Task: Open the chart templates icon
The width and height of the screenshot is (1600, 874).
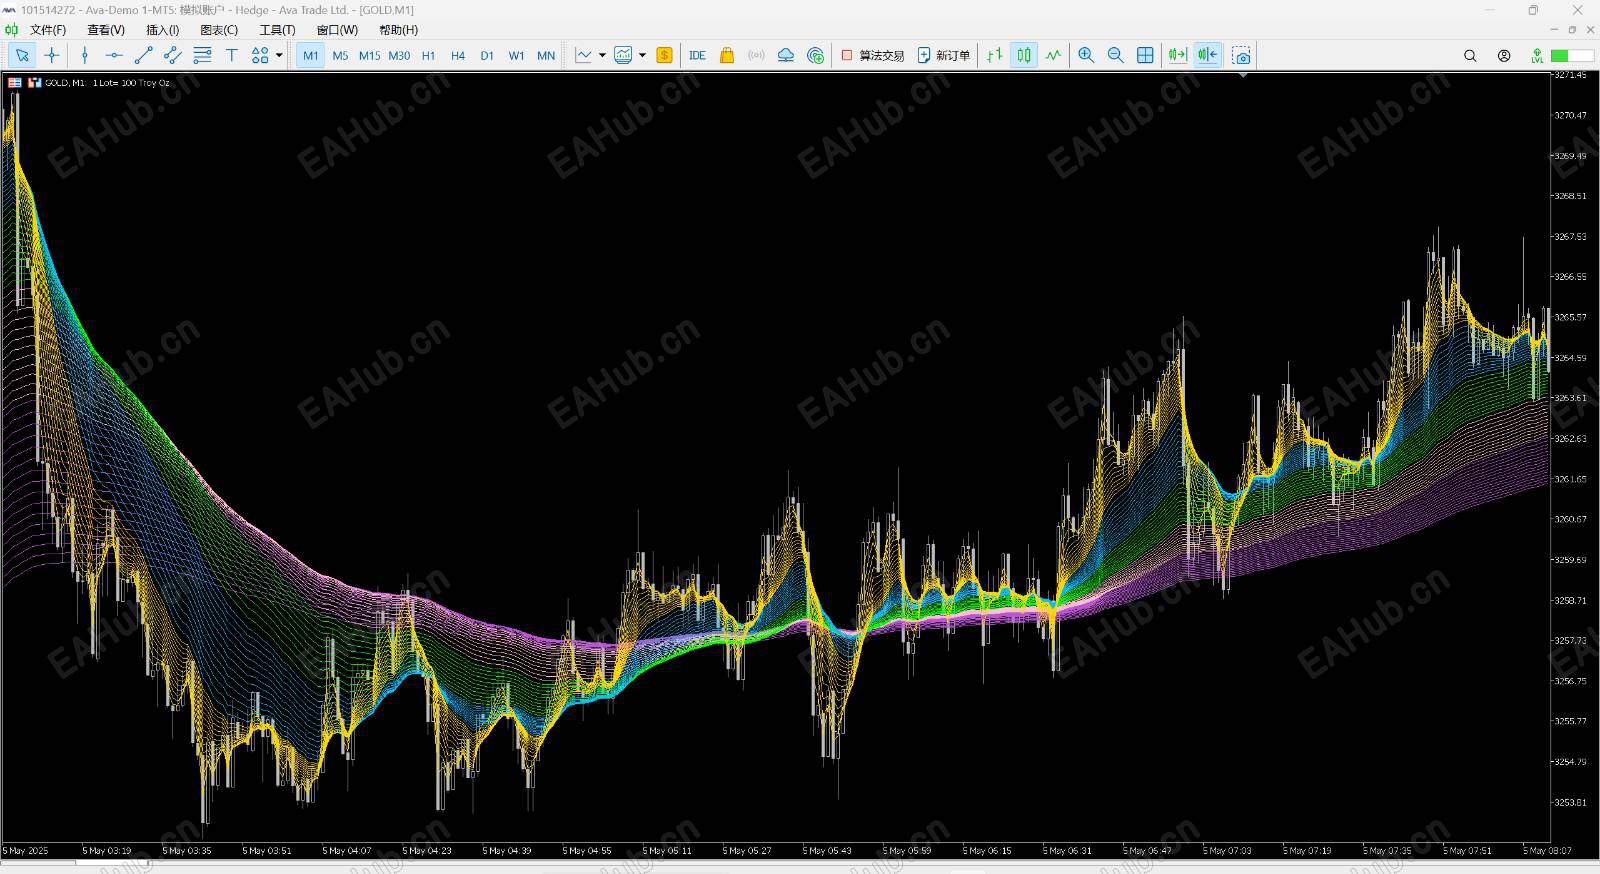Action: pyautogui.click(x=624, y=56)
